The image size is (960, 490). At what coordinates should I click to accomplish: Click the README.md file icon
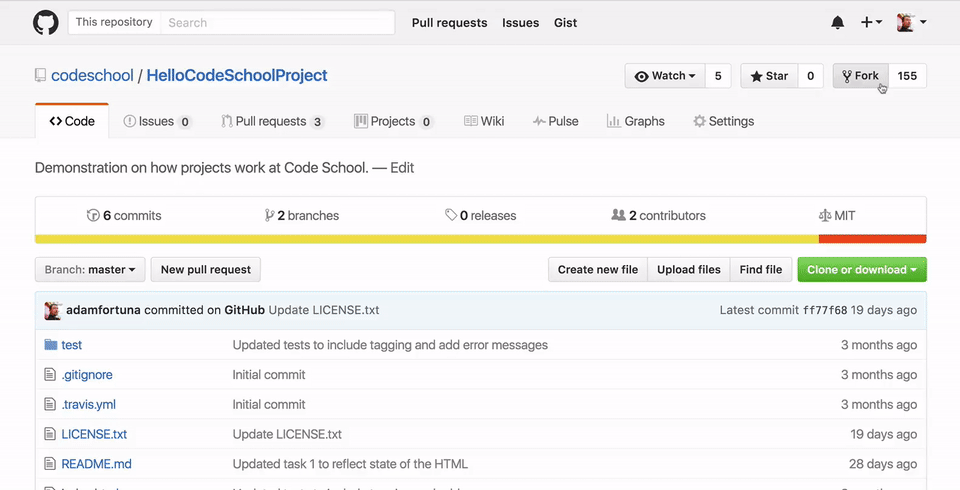pos(50,464)
